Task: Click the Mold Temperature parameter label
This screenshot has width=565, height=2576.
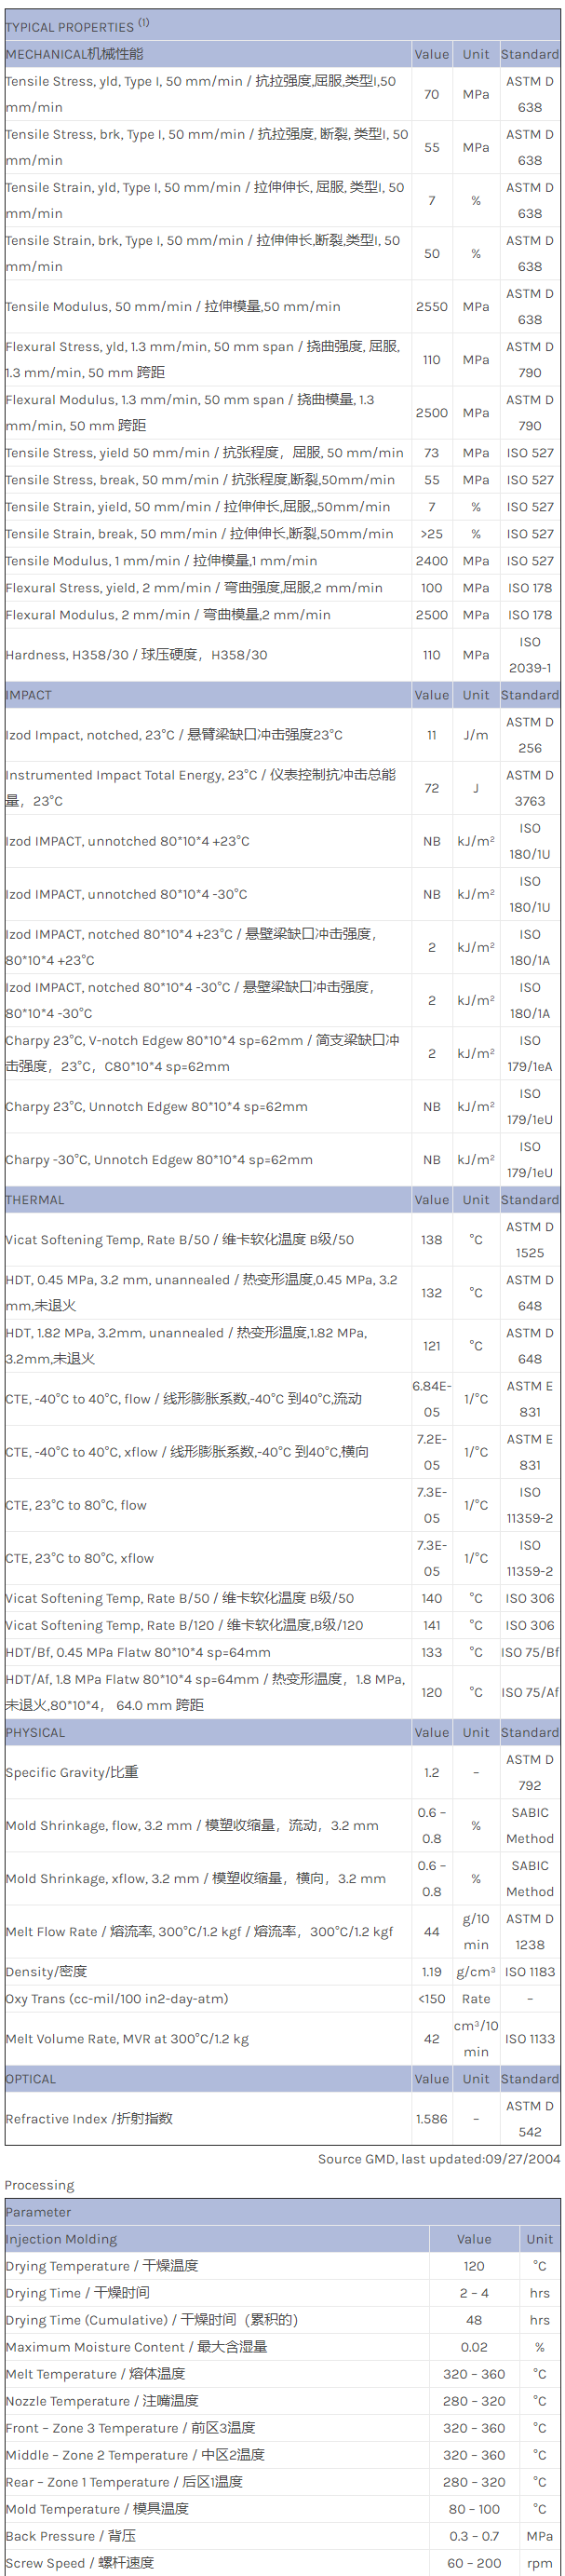Action: (97, 2509)
